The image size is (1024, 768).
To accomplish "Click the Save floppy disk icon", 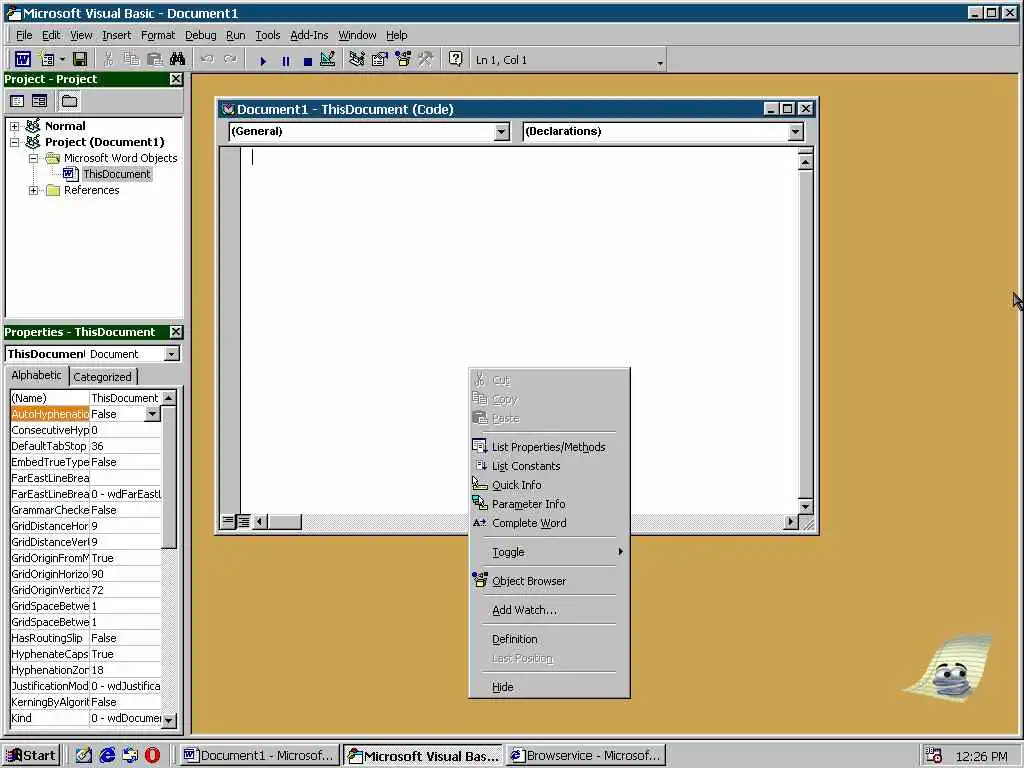I will (x=80, y=59).
